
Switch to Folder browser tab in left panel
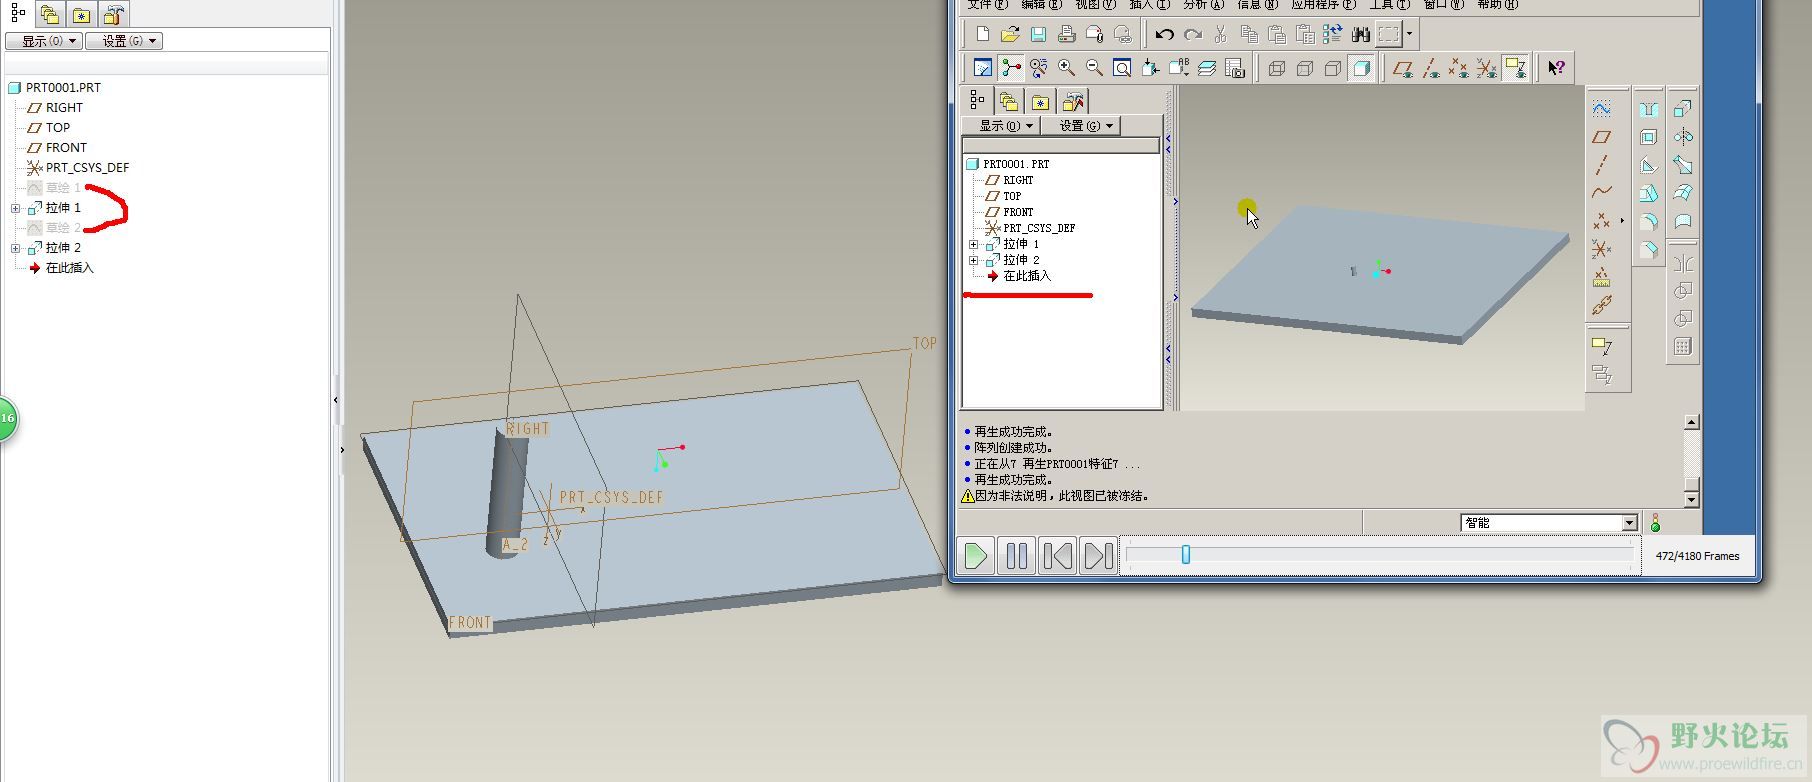(50, 14)
